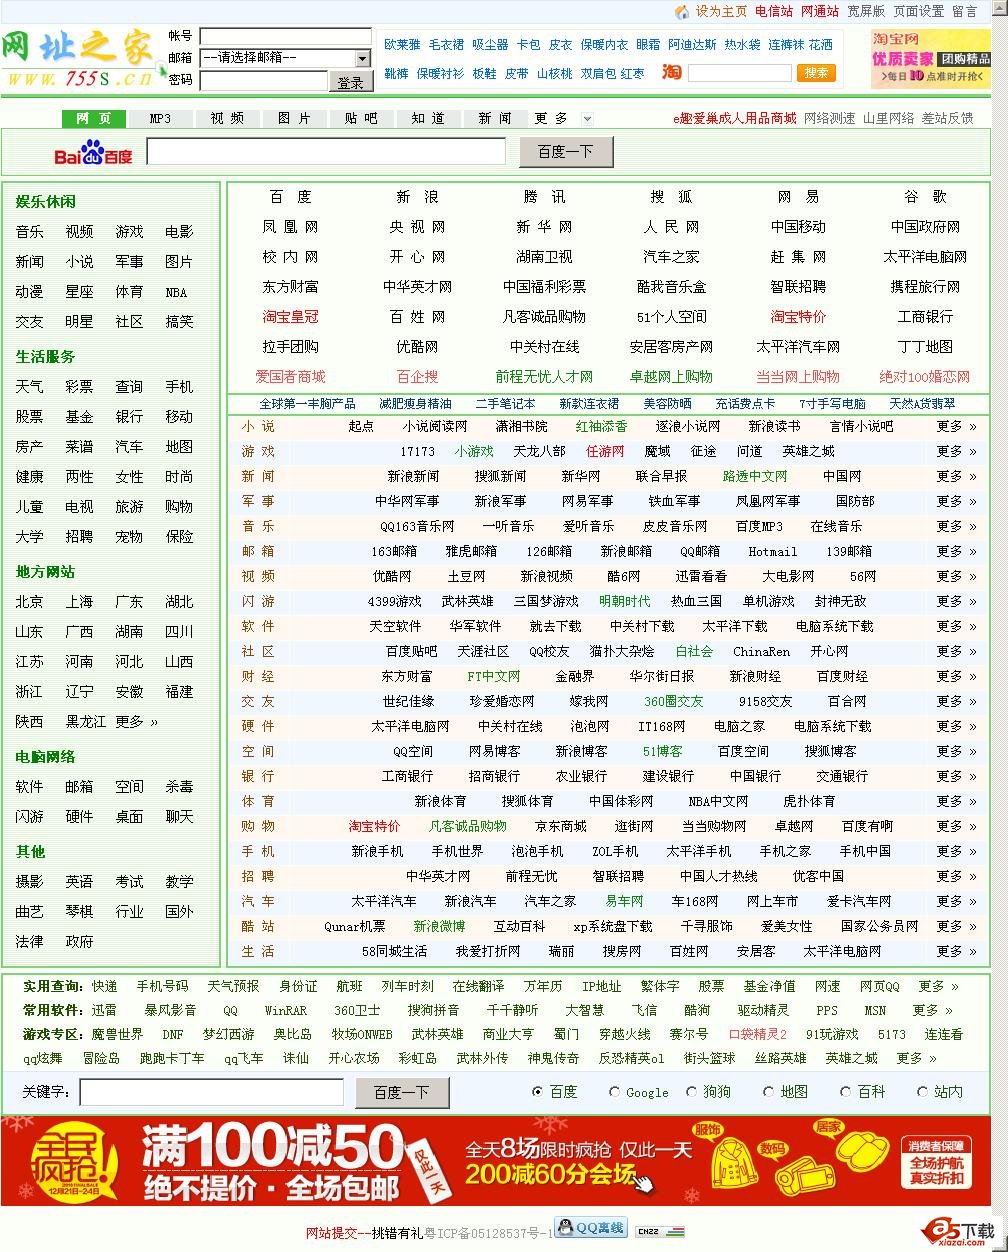Expand 更多 in the 游戏 row
The image size is (1008, 1252).
point(957,451)
